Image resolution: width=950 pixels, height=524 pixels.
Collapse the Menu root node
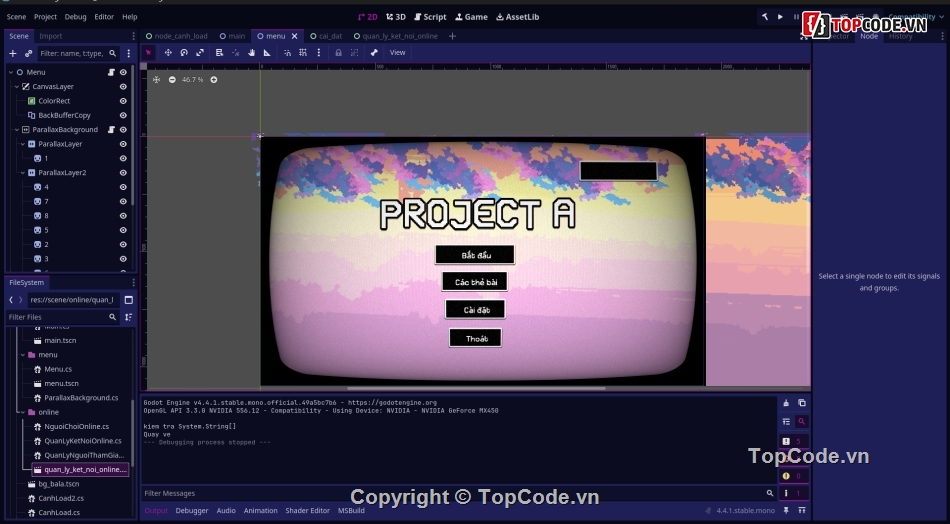11,72
